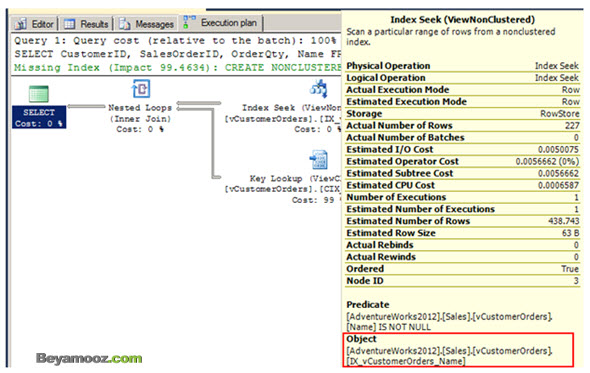Click the SELECT CustomerID query text line

(177, 54)
